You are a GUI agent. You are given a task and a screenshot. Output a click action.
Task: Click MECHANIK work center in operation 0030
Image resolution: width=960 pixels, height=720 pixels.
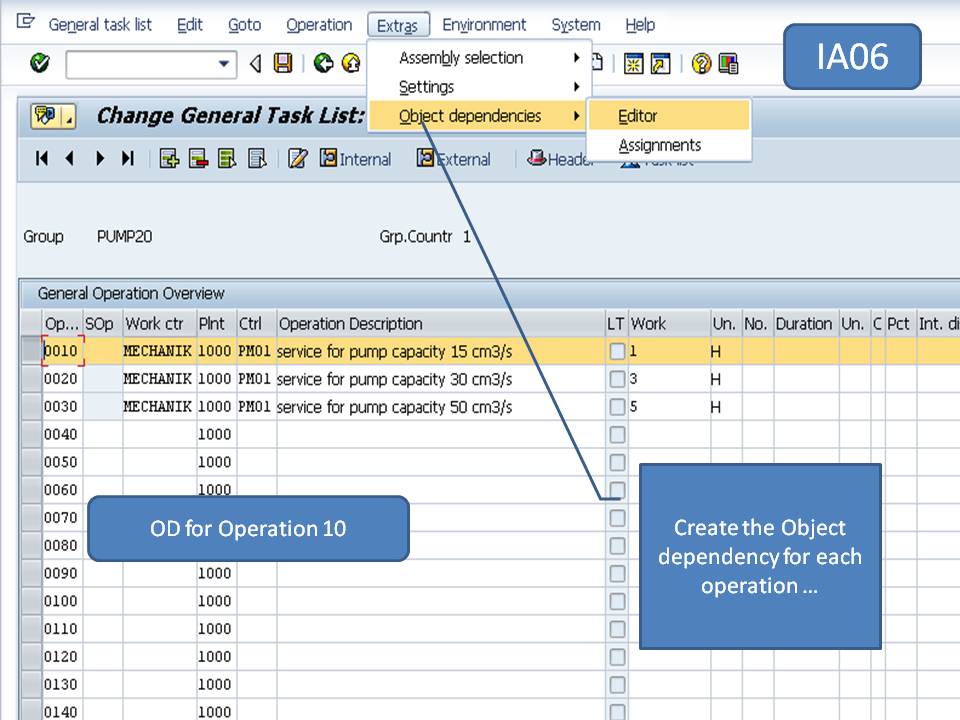[x=157, y=407]
